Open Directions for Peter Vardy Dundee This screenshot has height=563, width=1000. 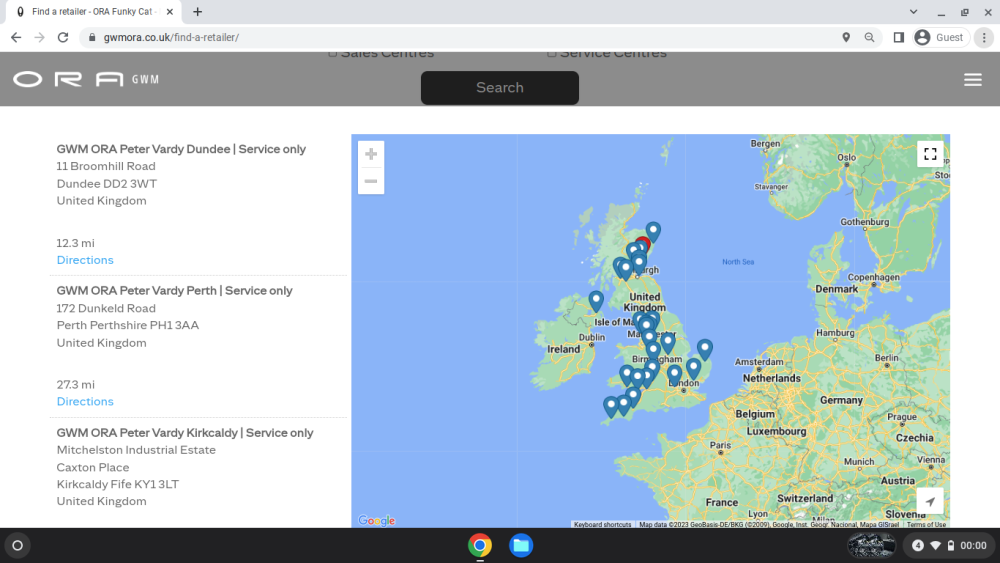pyautogui.click(x=85, y=260)
